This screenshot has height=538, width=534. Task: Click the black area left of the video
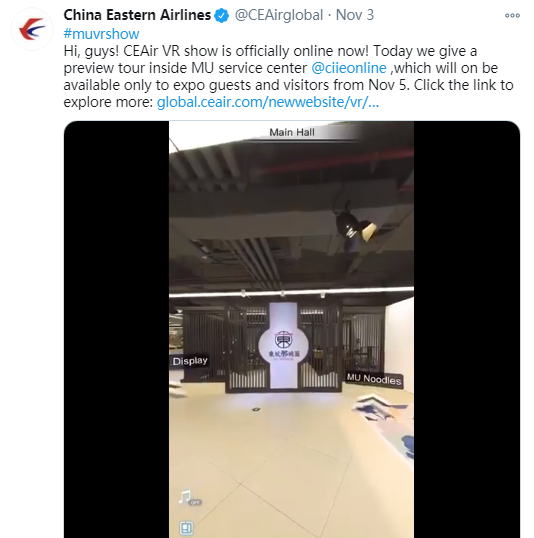click(x=117, y=329)
